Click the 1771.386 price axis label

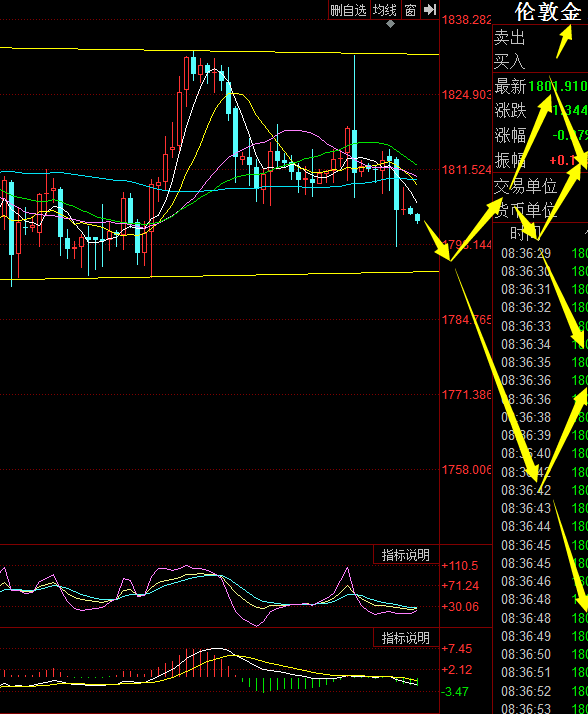pyautogui.click(x=466, y=394)
